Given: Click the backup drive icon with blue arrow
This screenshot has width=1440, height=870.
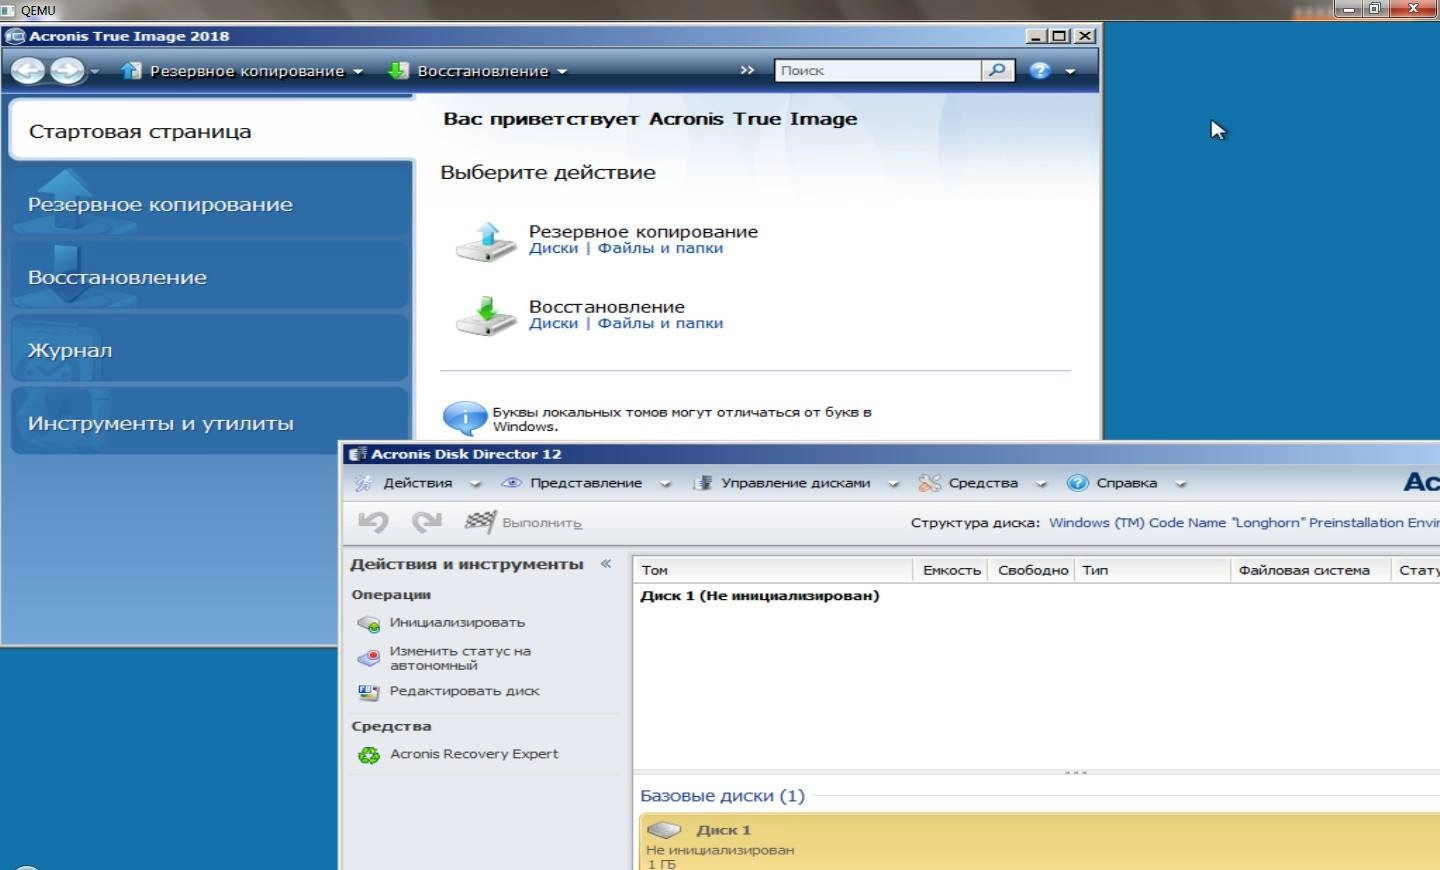Looking at the screenshot, I should pos(486,241).
